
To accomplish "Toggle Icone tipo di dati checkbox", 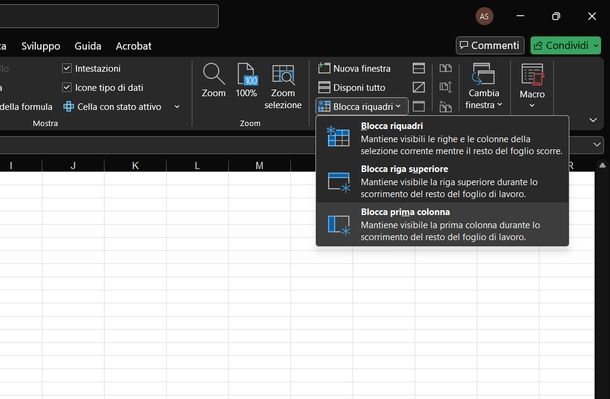I will click(x=67, y=88).
